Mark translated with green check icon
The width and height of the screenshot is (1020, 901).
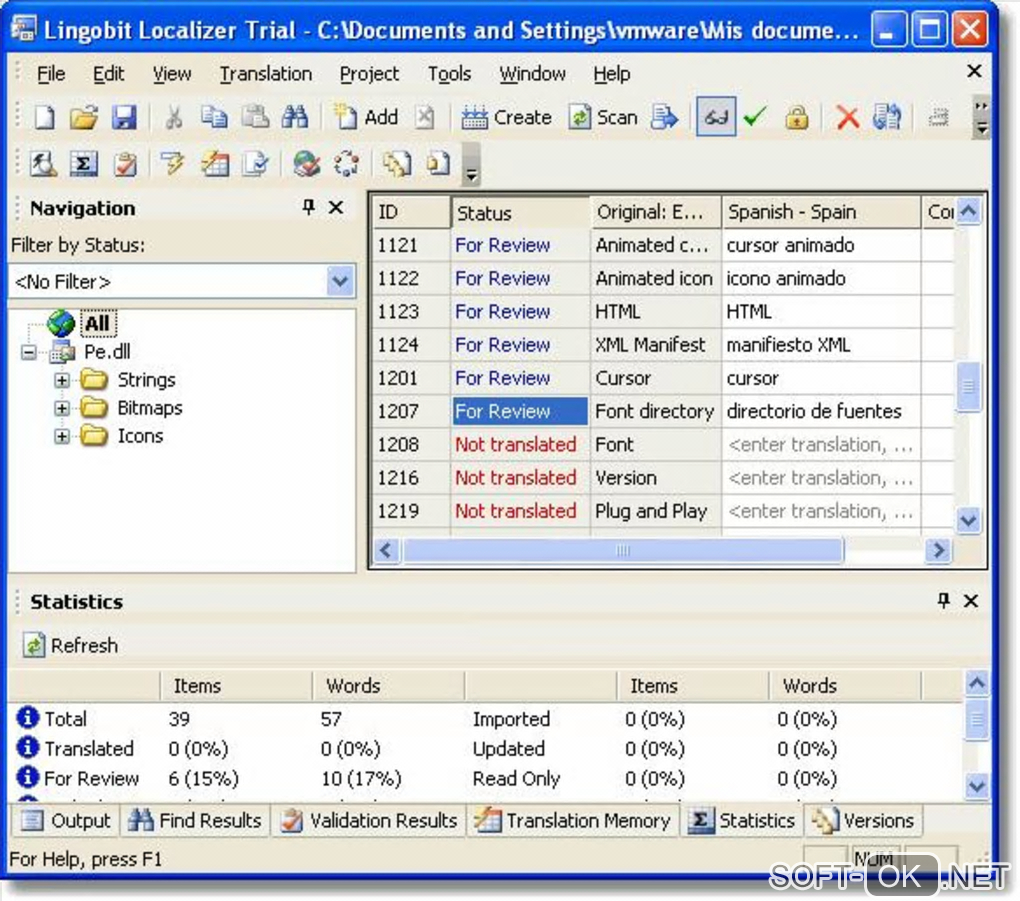(x=755, y=118)
